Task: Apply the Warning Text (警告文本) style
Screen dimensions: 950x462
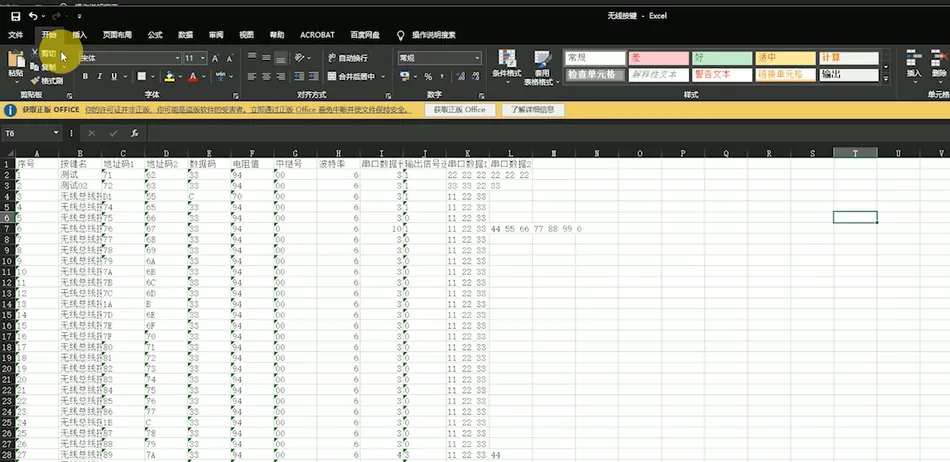Action: pyautogui.click(x=722, y=75)
